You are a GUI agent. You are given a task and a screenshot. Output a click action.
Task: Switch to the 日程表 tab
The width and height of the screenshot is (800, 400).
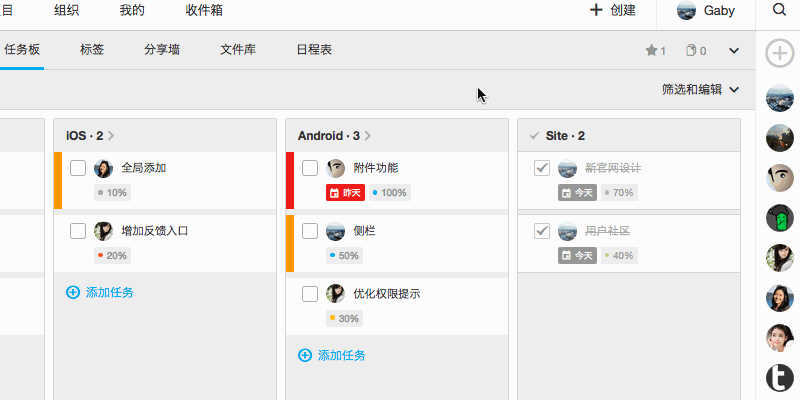[x=314, y=50]
